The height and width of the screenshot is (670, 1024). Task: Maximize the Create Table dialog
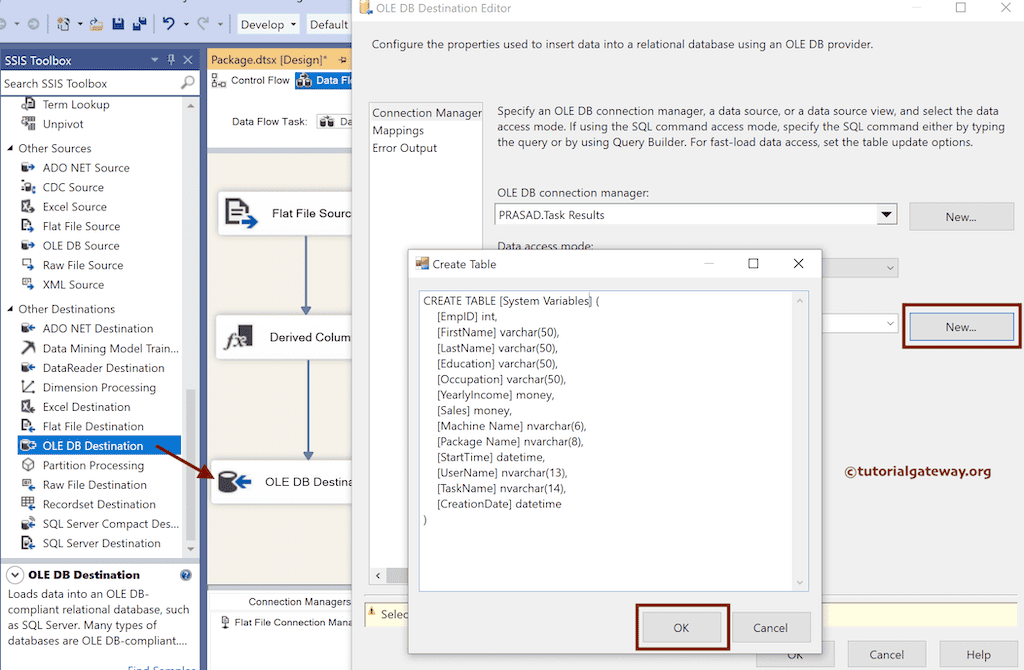tap(753, 263)
